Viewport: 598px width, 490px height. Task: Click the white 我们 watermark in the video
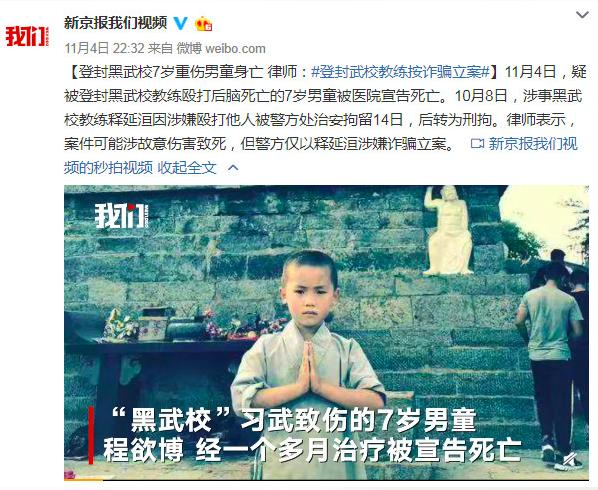[x=121, y=216]
